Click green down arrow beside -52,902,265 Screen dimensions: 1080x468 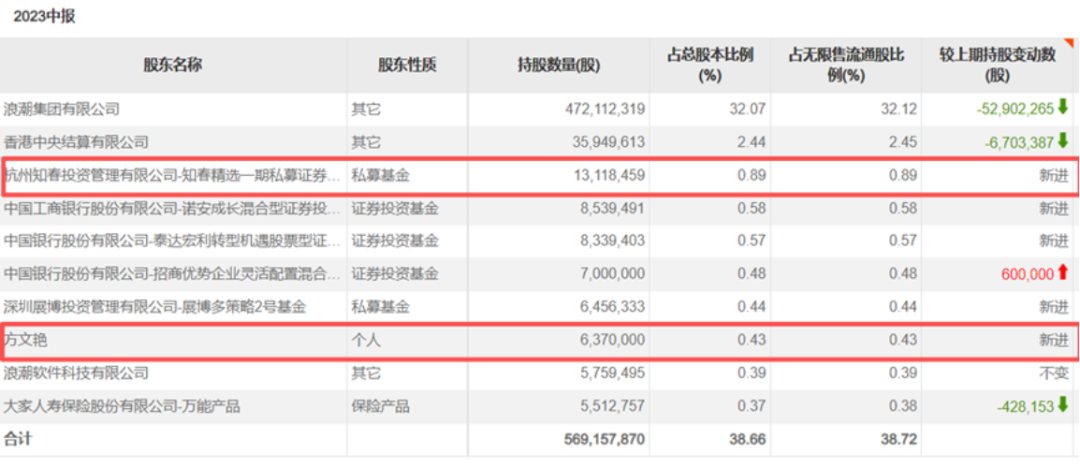tap(1063, 107)
